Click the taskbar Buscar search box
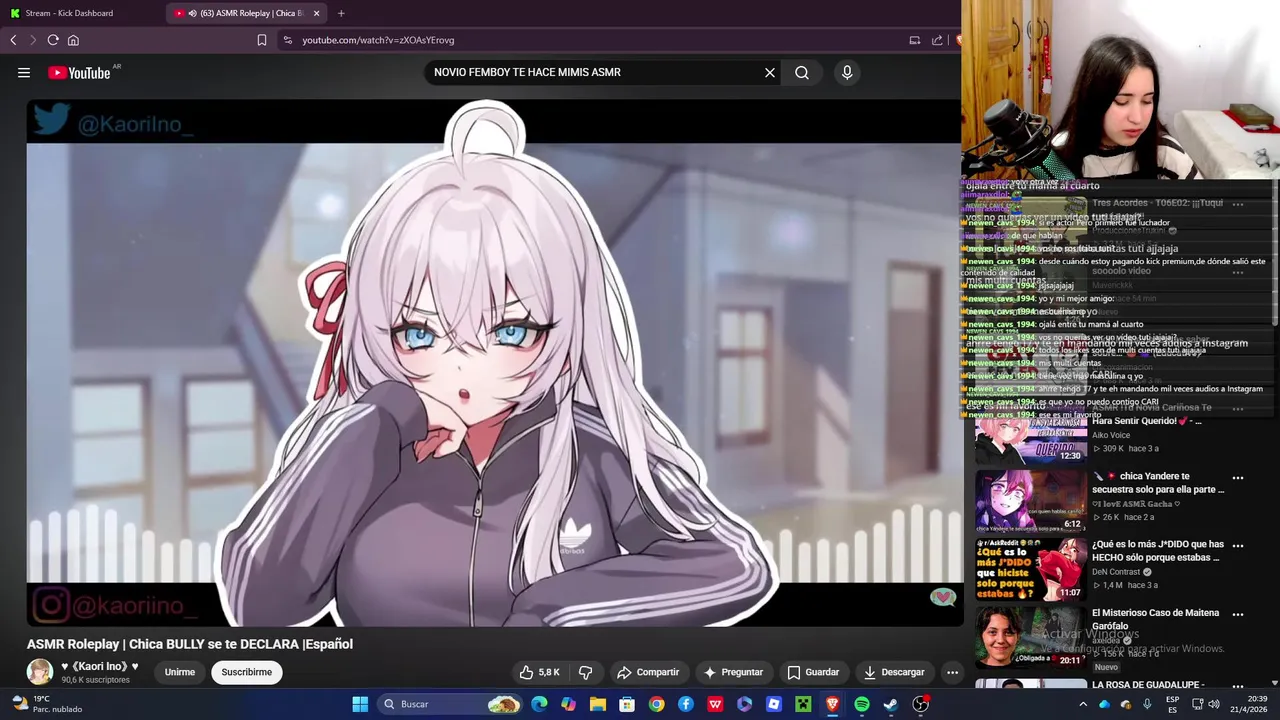The height and width of the screenshot is (720, 1280). click(x=452, y=704)
